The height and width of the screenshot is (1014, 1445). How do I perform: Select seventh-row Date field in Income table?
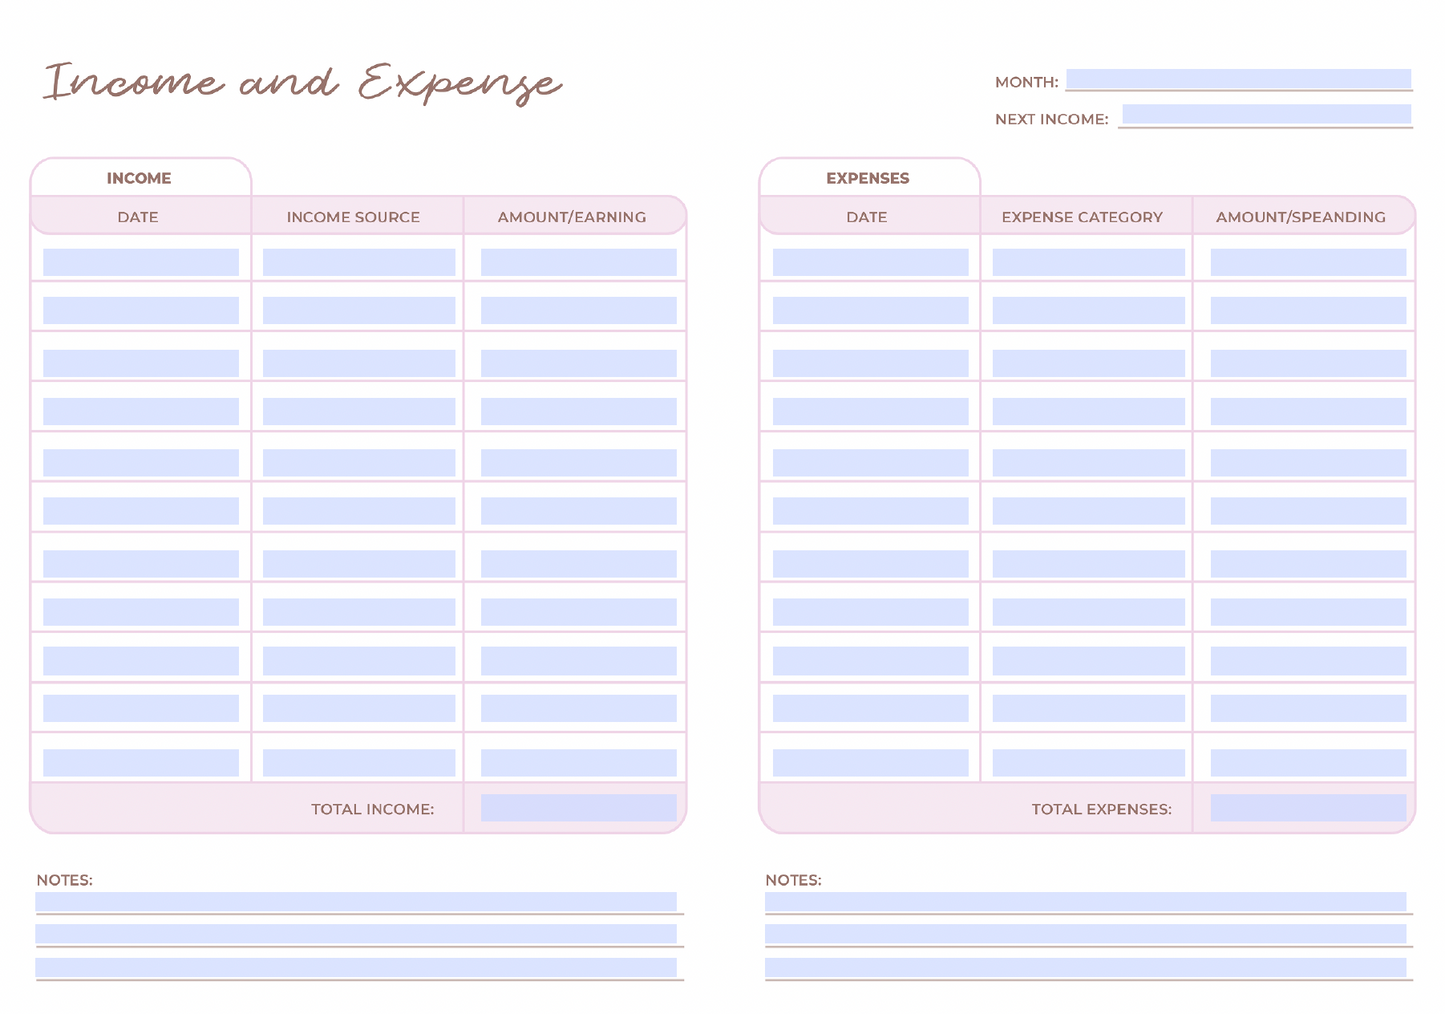(x=141, y=564)
